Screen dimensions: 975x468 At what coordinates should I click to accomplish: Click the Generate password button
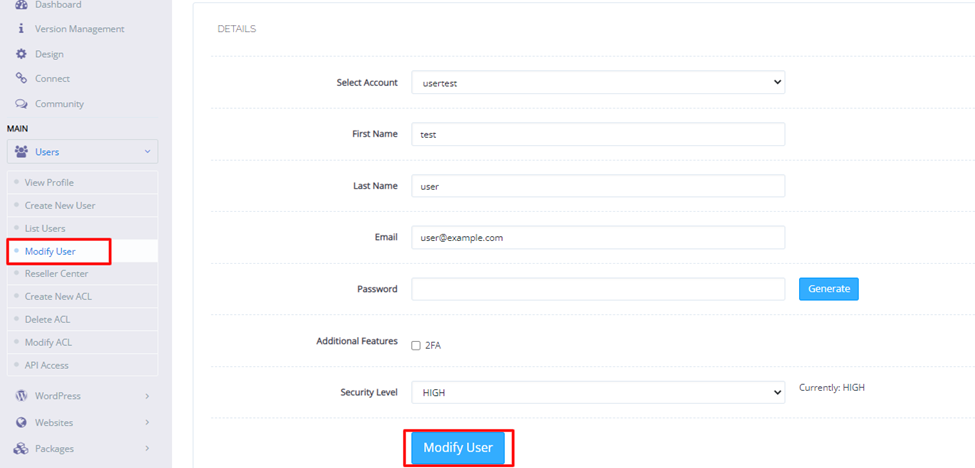point(829,288)
